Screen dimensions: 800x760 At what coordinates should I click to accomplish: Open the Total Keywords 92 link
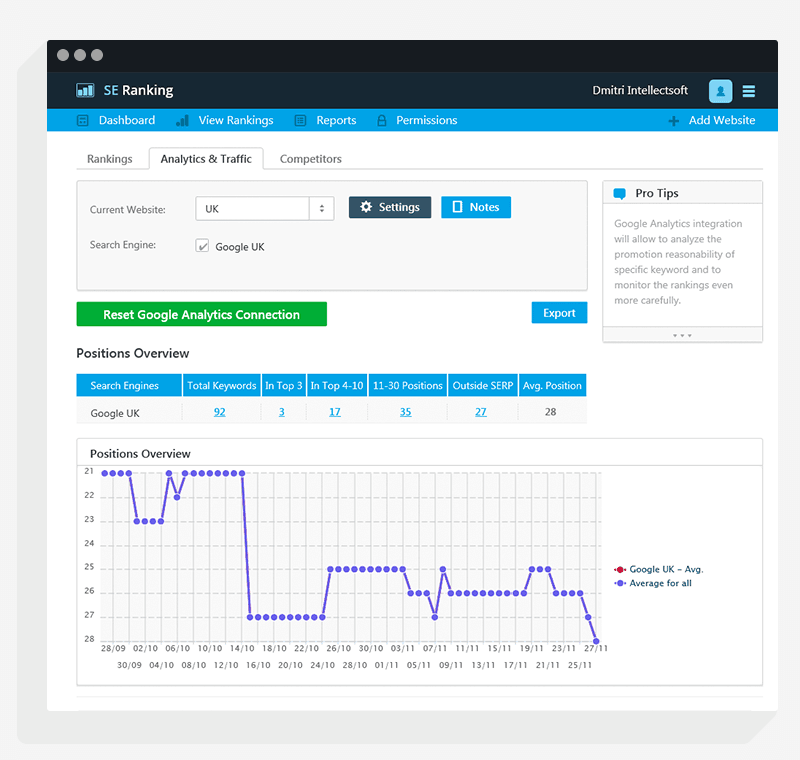pos(219,412)
